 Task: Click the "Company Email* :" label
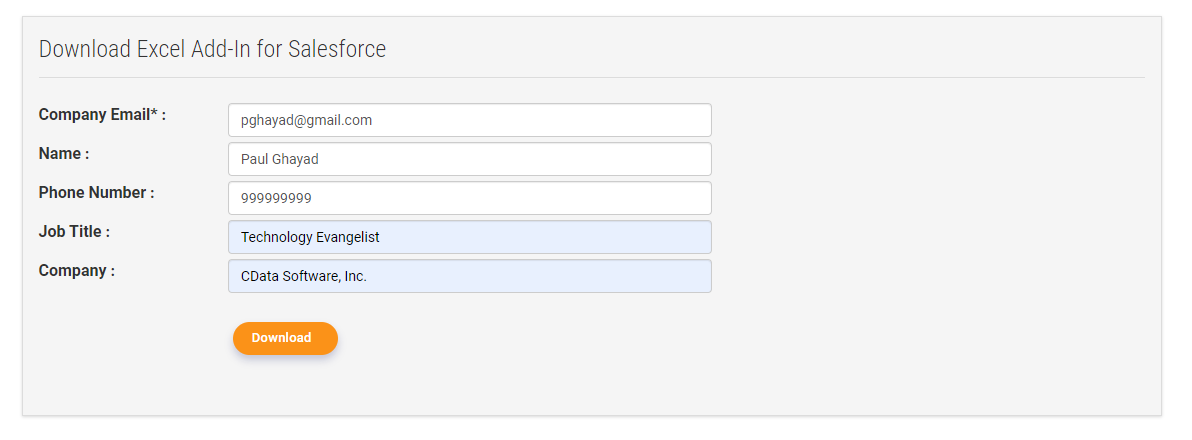[102, 115]
